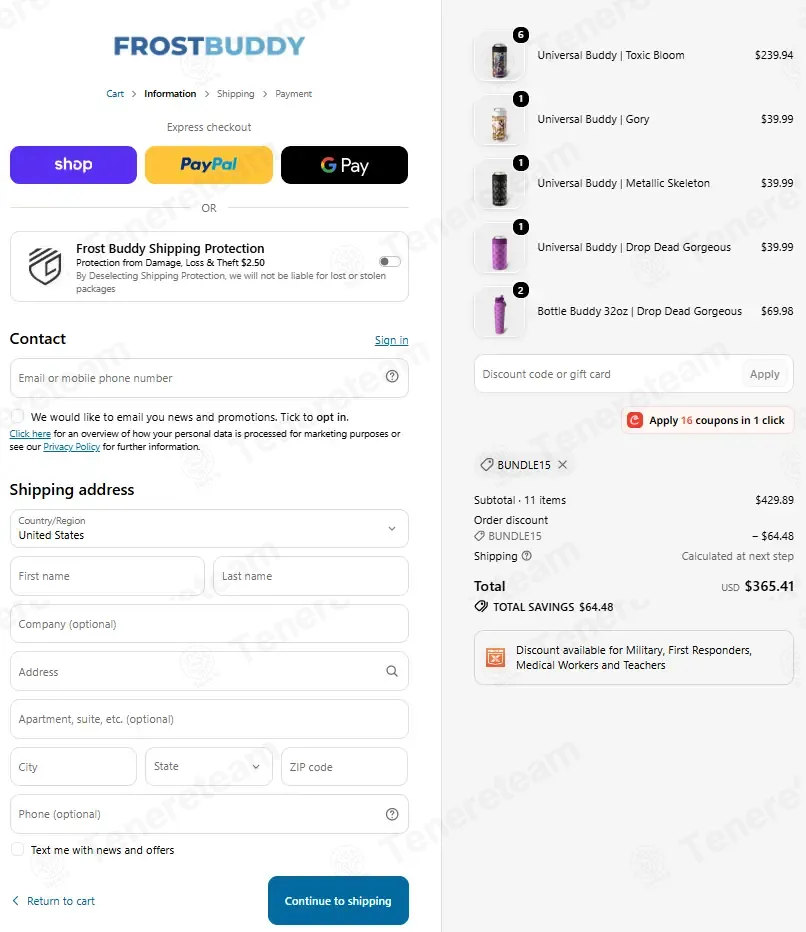Tick the email news and promotions checkbox
The height and width of the screenshot is (932, 806).
coord(18,416)
